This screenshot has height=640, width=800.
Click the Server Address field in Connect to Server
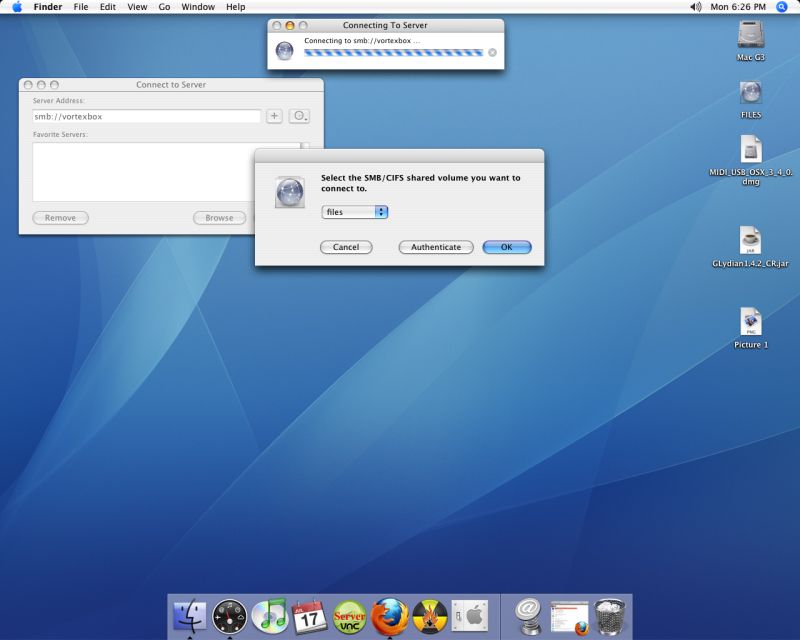(x=146, y=116)
